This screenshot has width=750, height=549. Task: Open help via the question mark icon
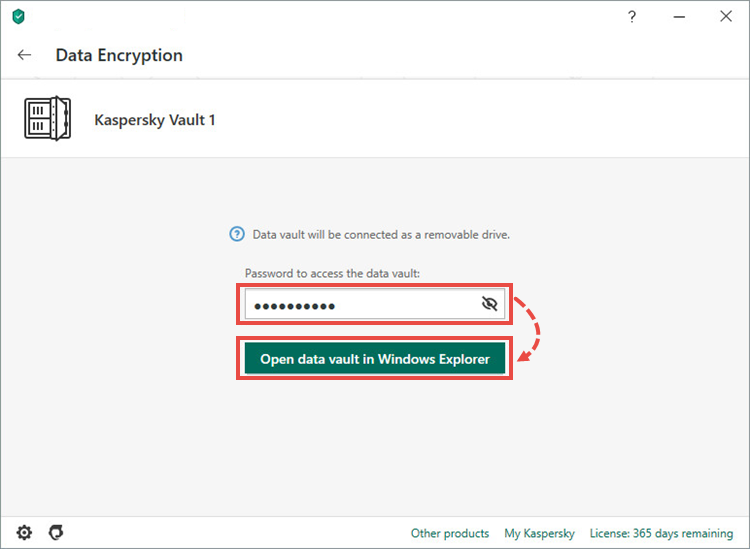pos(632,17)
